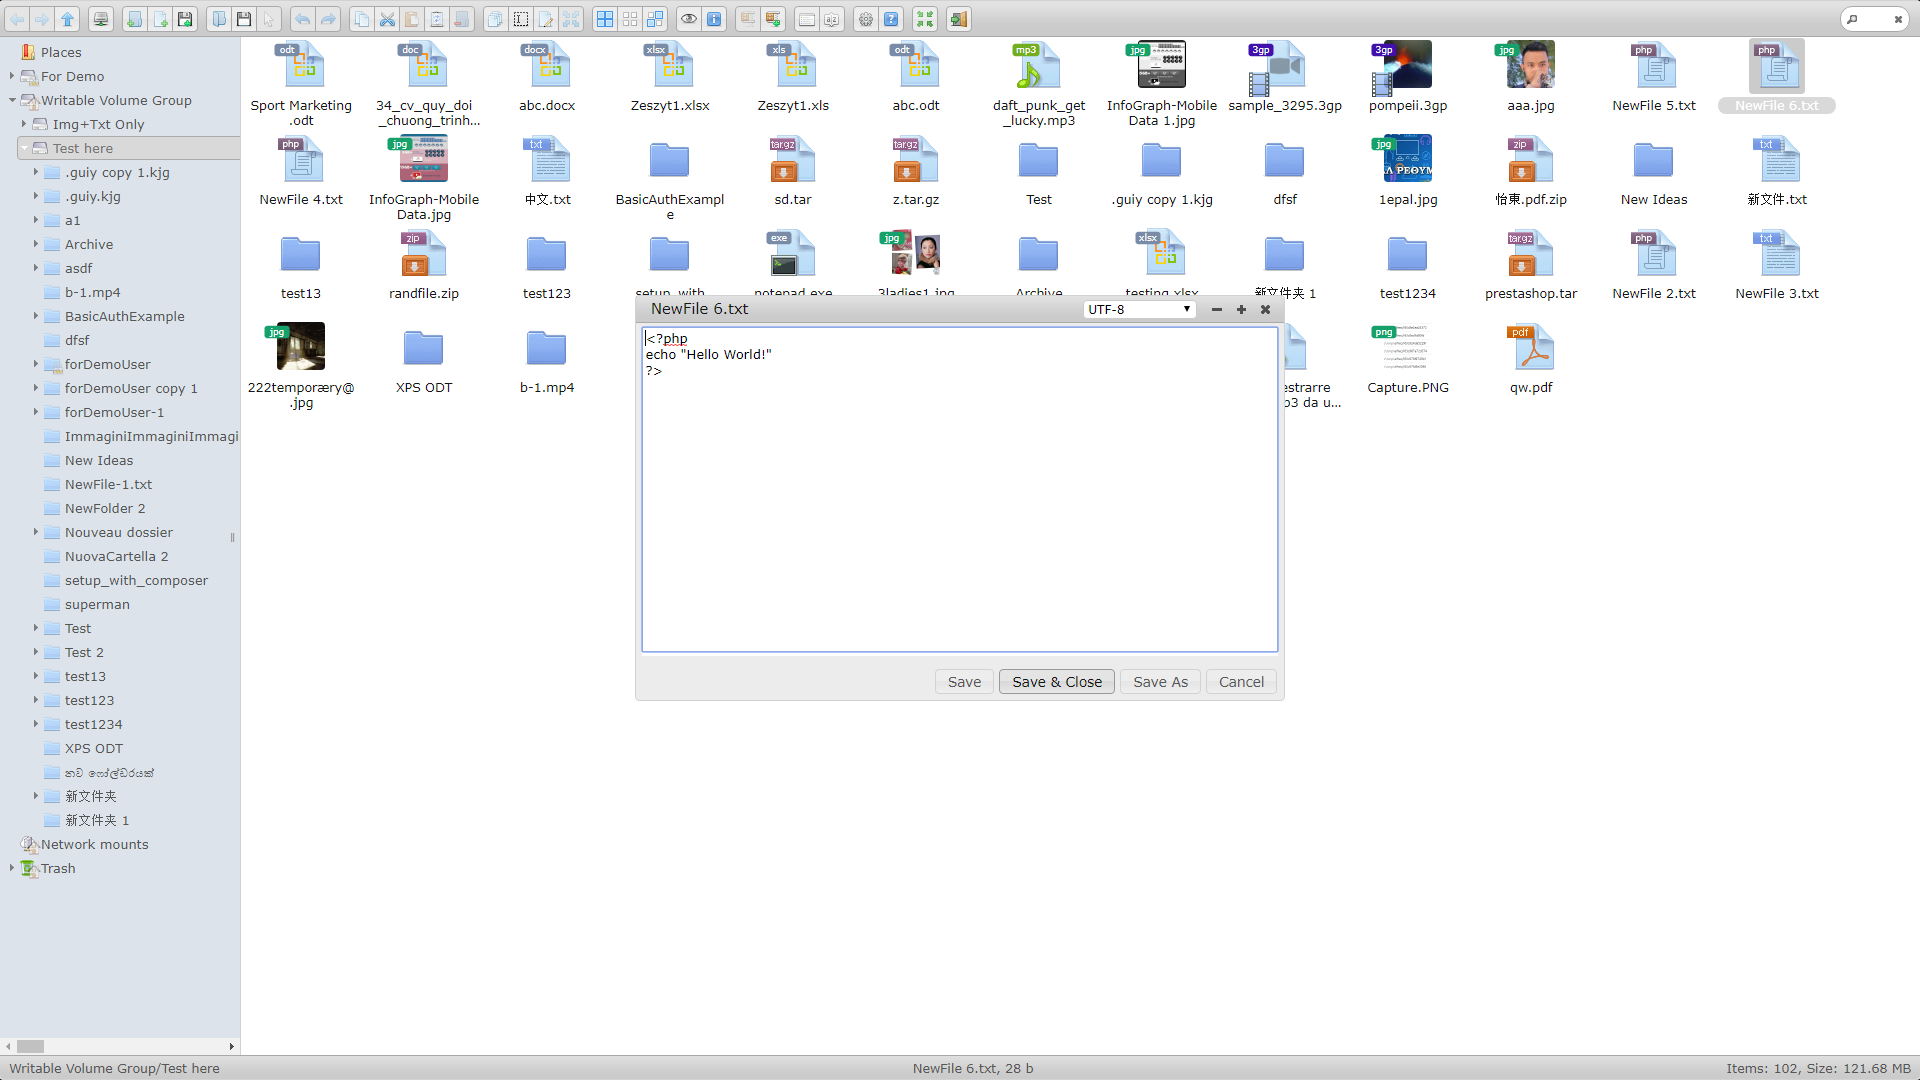Sort files using the toolbar icon
Screen dimensions: 1920x1080
click(832, 19)
